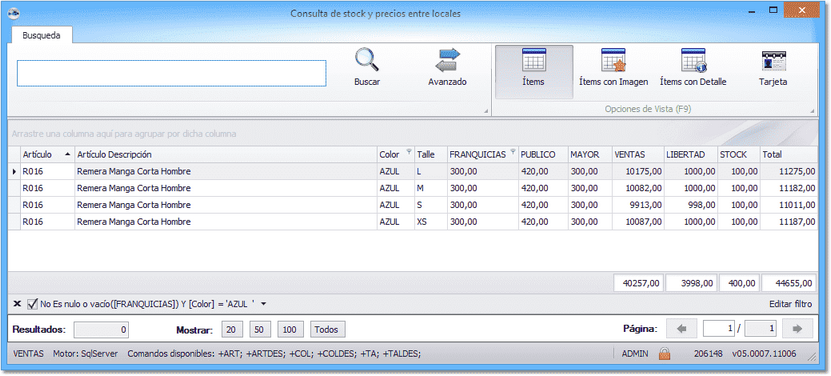Go to previous page arrow
Screen dimensions: 831x376
(682, 329)
